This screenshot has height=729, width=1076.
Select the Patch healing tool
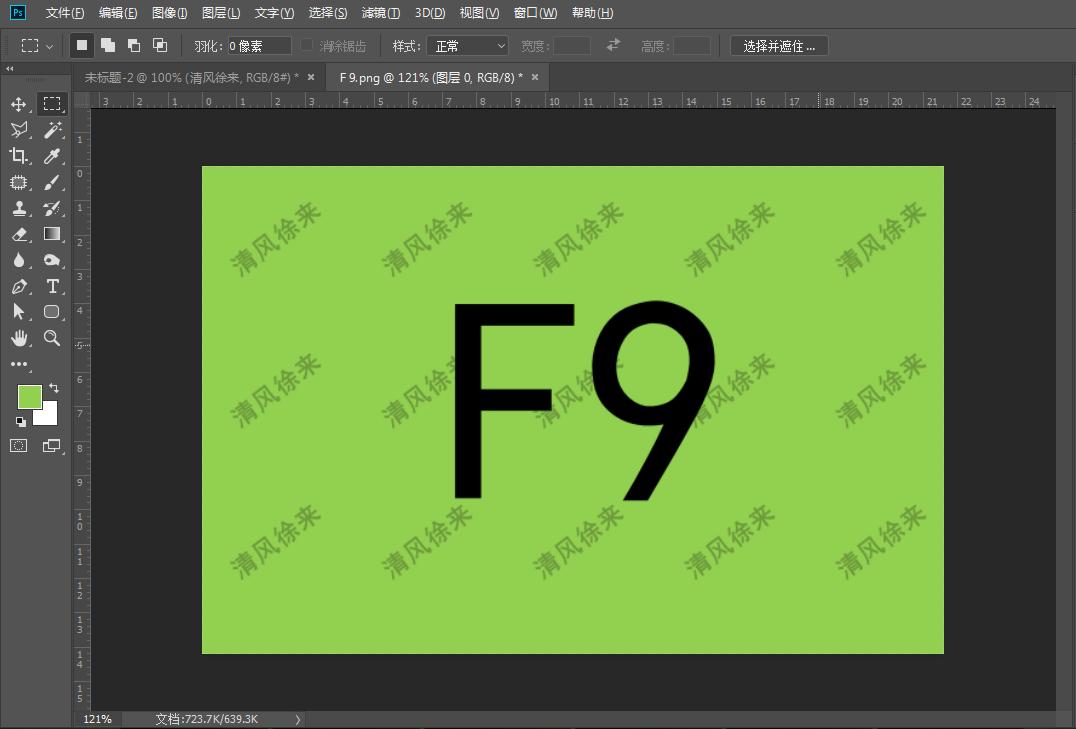point(19,182)
